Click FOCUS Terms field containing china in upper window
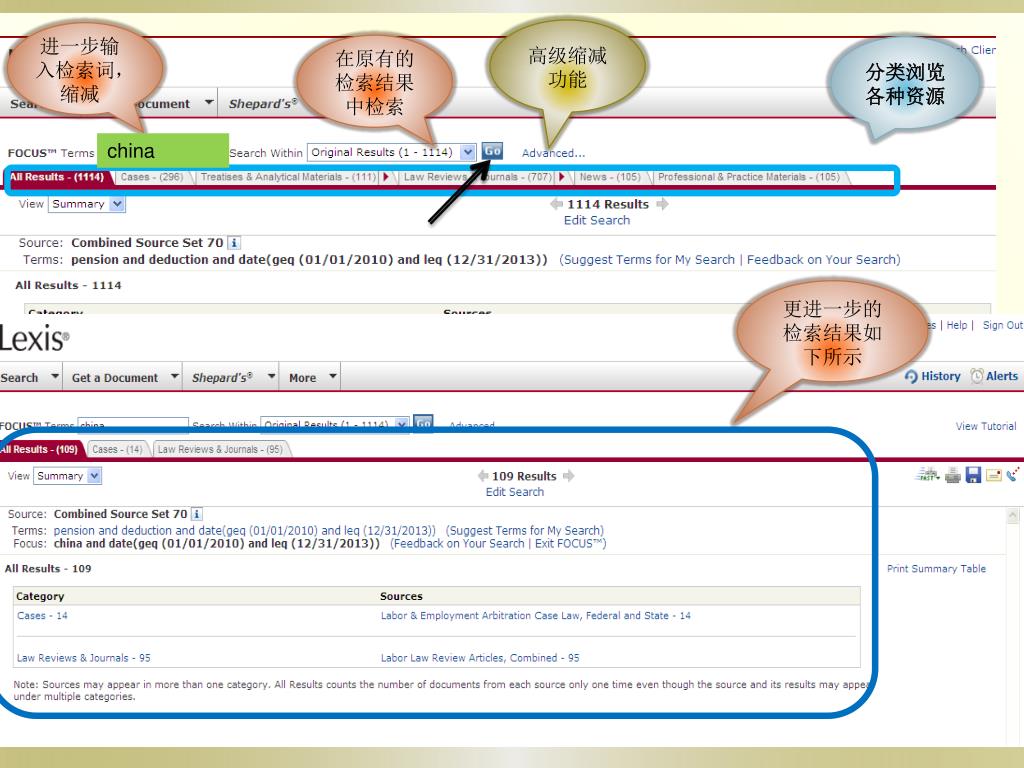This screenshot has width=1024, height=768. click(163, 151)
